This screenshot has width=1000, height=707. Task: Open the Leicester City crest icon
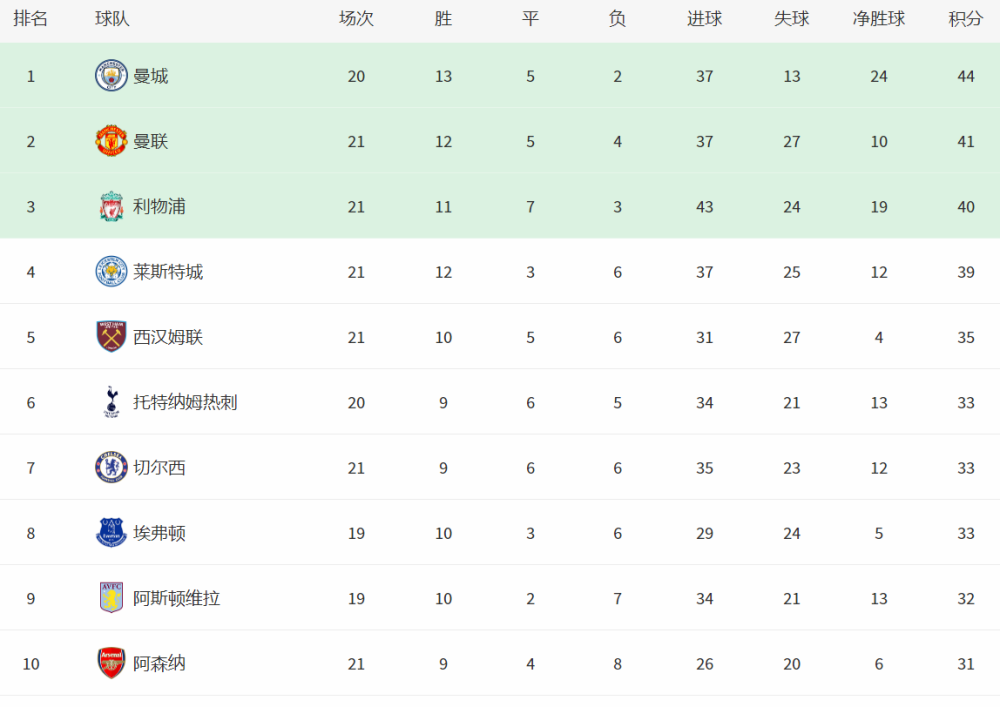tap(111, 272)
